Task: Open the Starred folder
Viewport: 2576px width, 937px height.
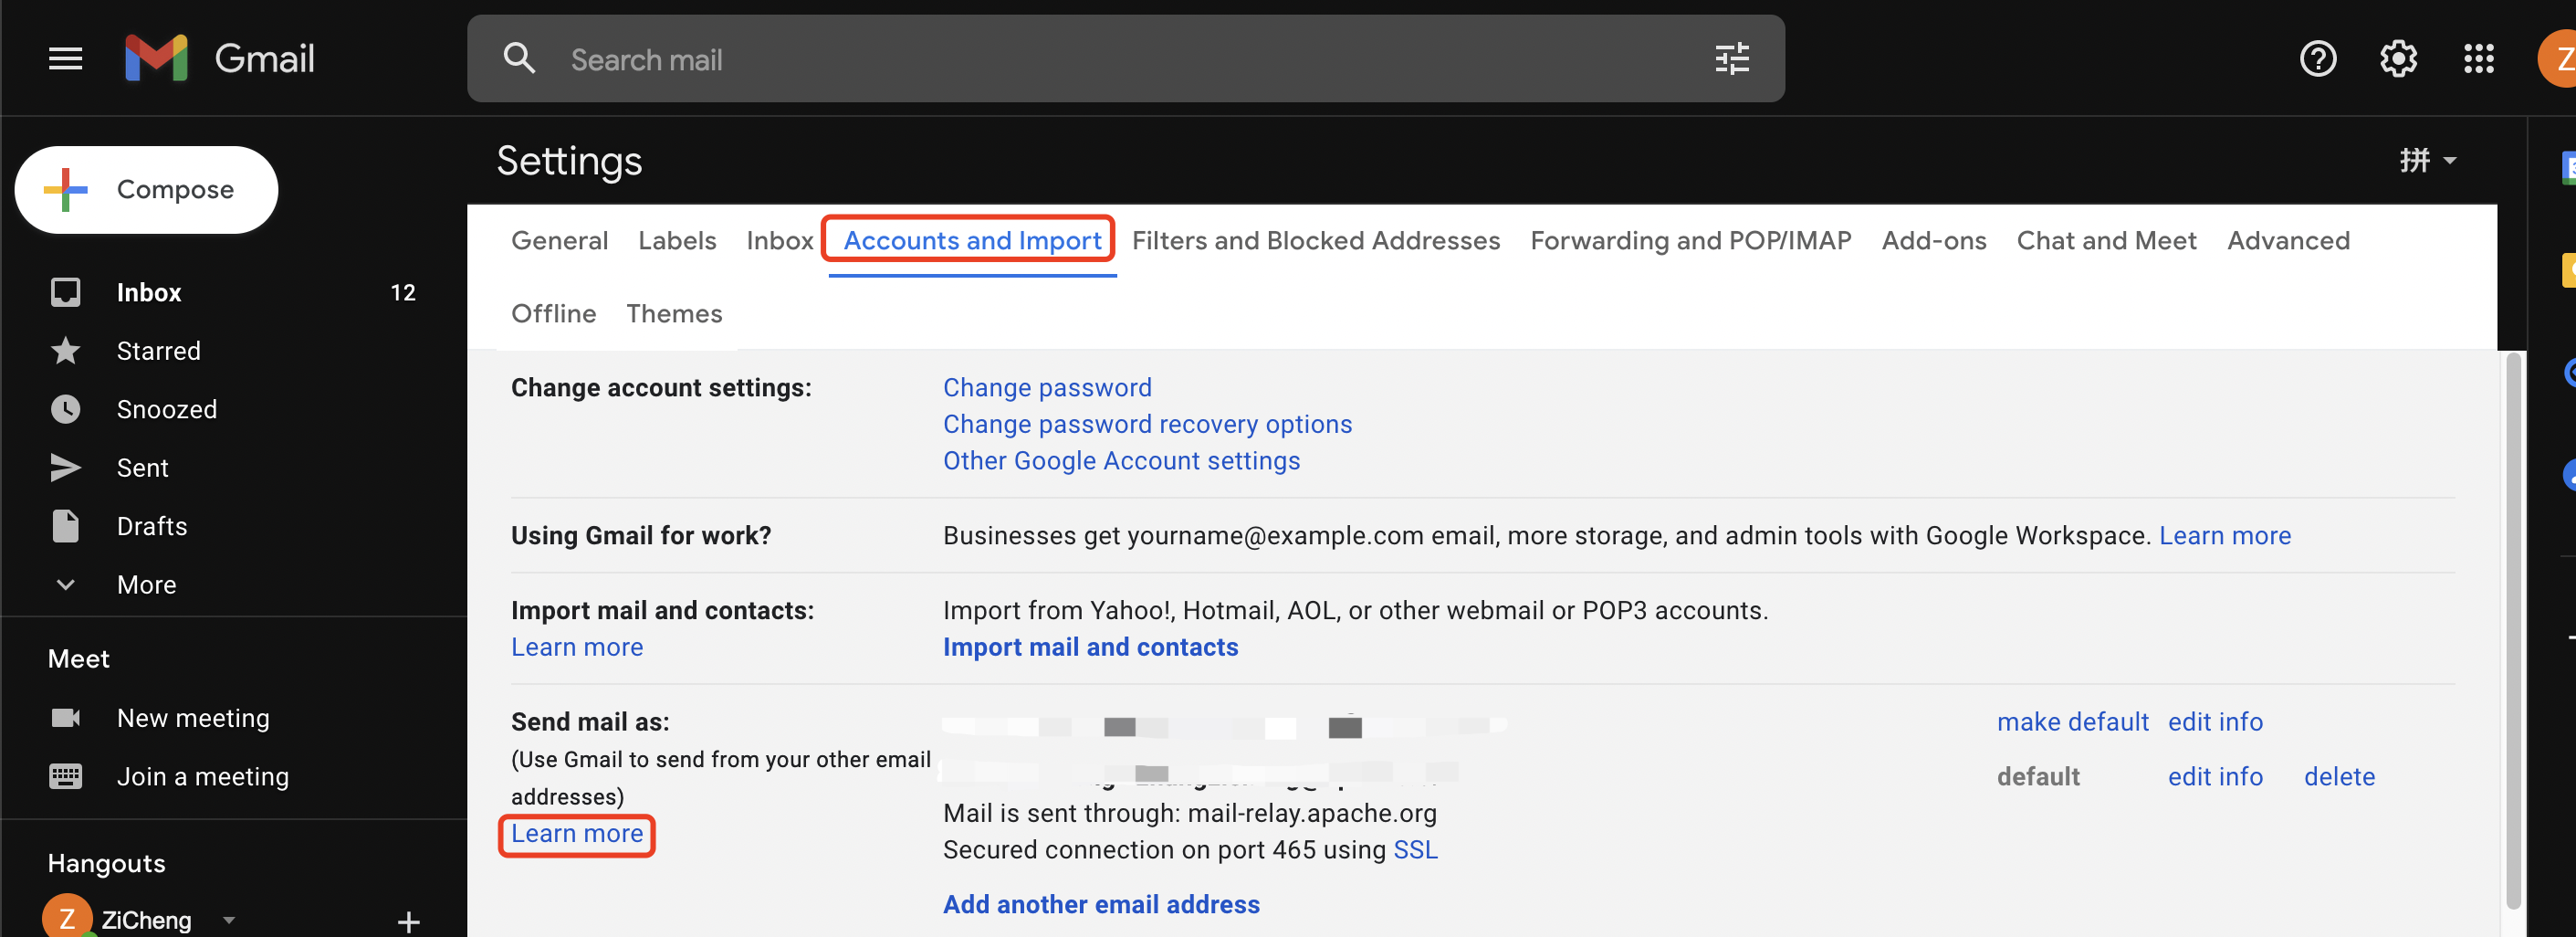Action: [x=158, y=351]
